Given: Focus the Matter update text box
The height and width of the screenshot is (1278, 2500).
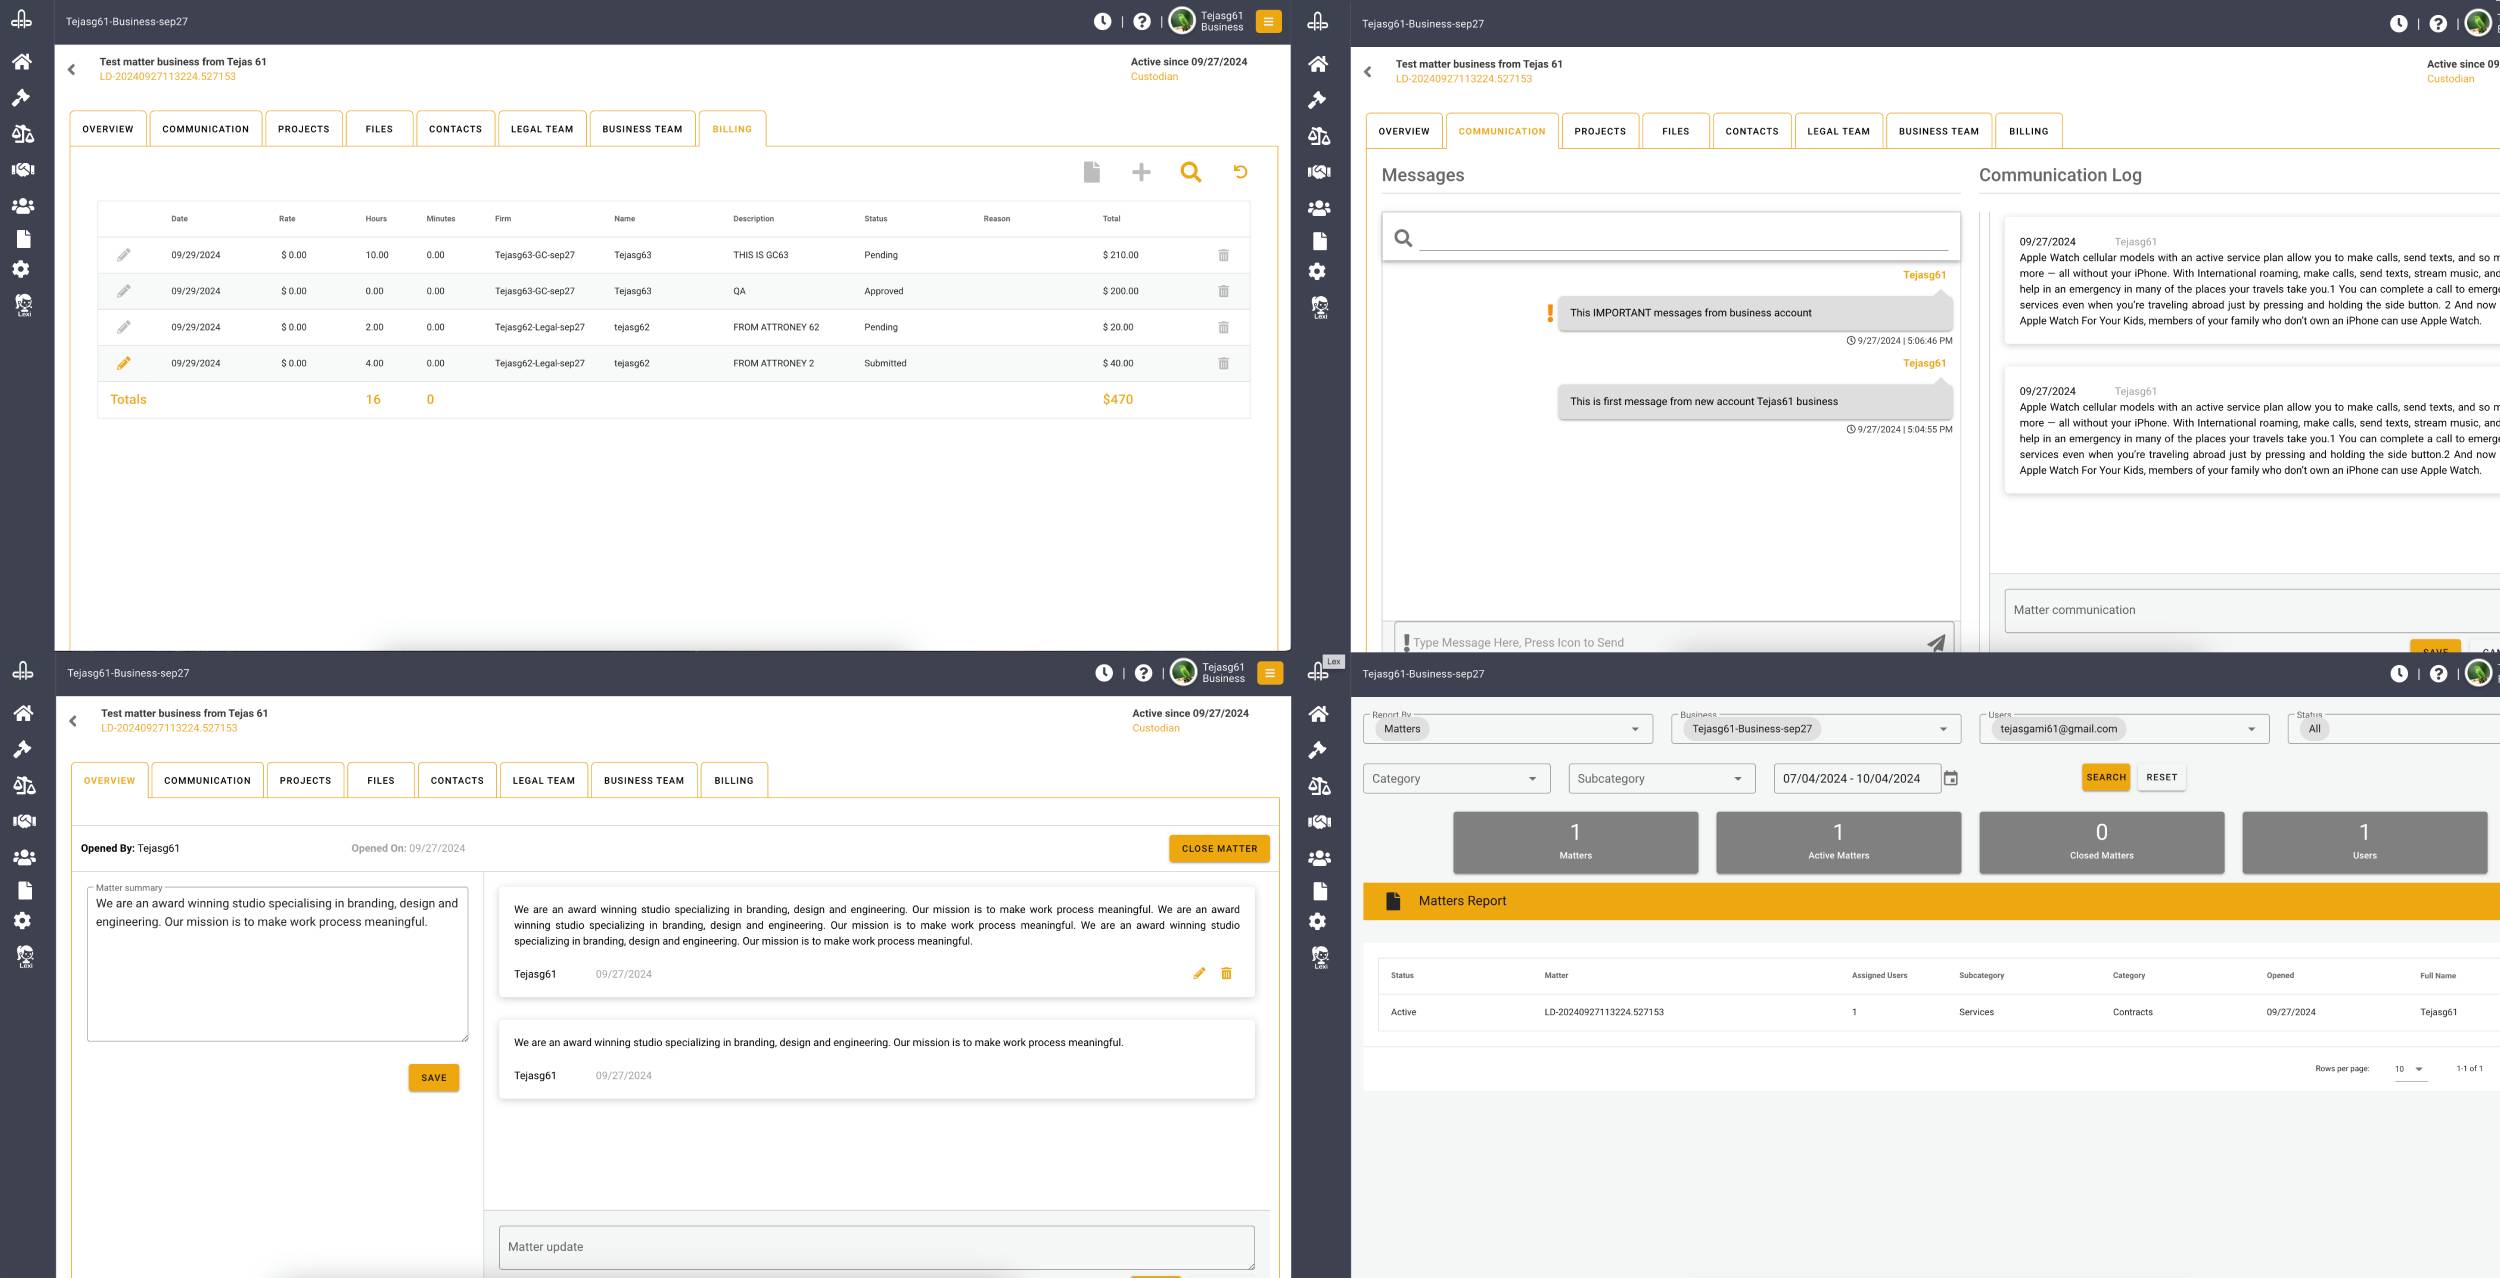Looking at the screenshot, I should 876,1247.
